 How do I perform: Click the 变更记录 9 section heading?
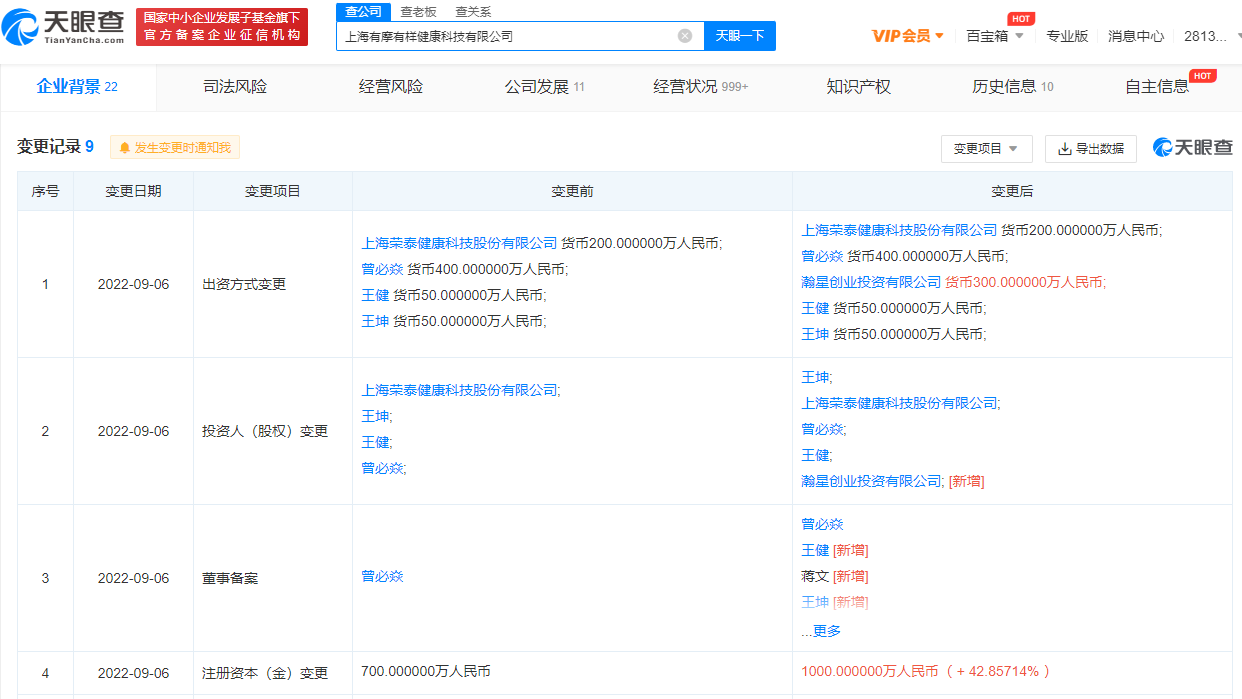coord(55,147)
